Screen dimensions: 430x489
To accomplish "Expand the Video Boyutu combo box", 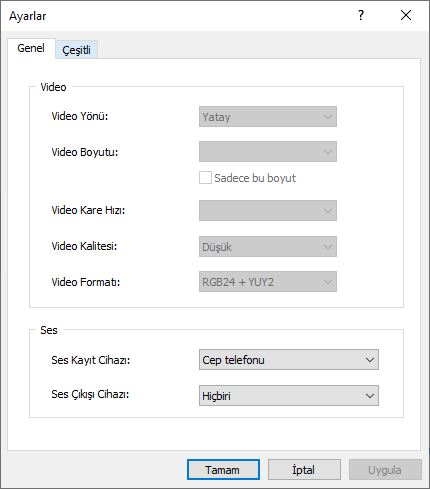I will click(268, 152).
